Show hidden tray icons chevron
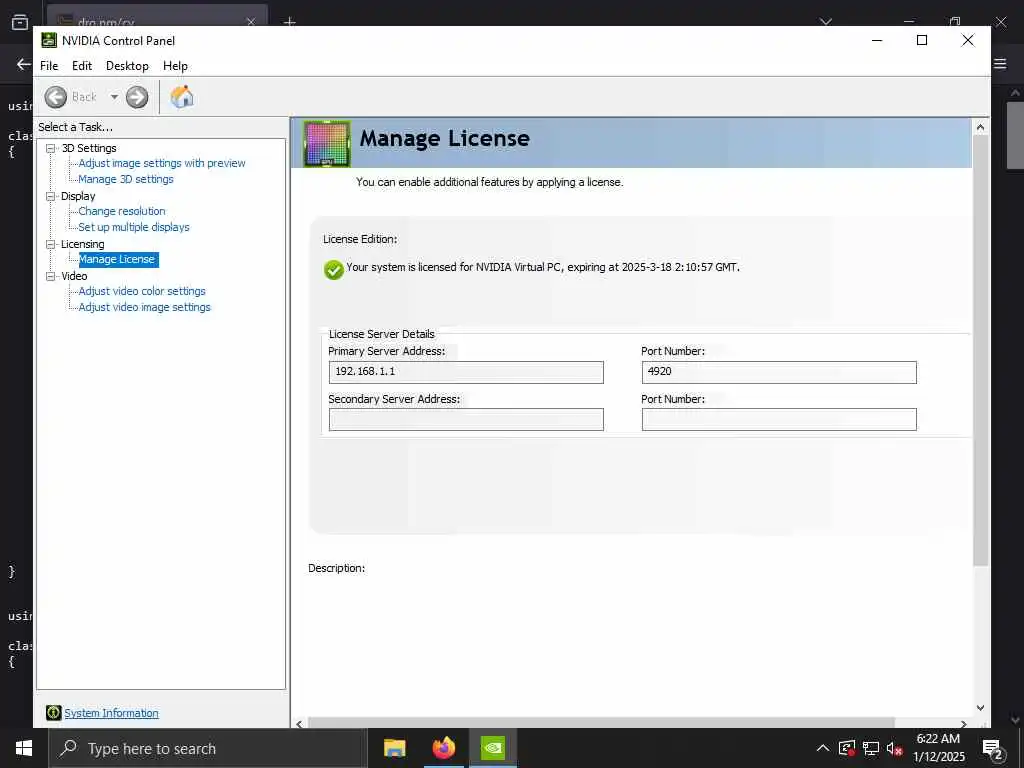The image size is (1024, 768). coord(823,748)
